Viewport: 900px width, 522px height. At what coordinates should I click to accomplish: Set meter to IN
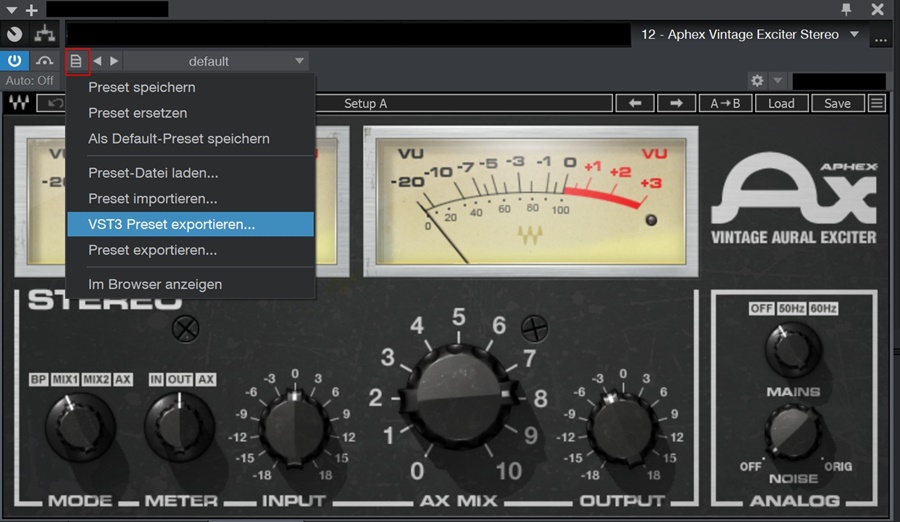coord(156,380)
